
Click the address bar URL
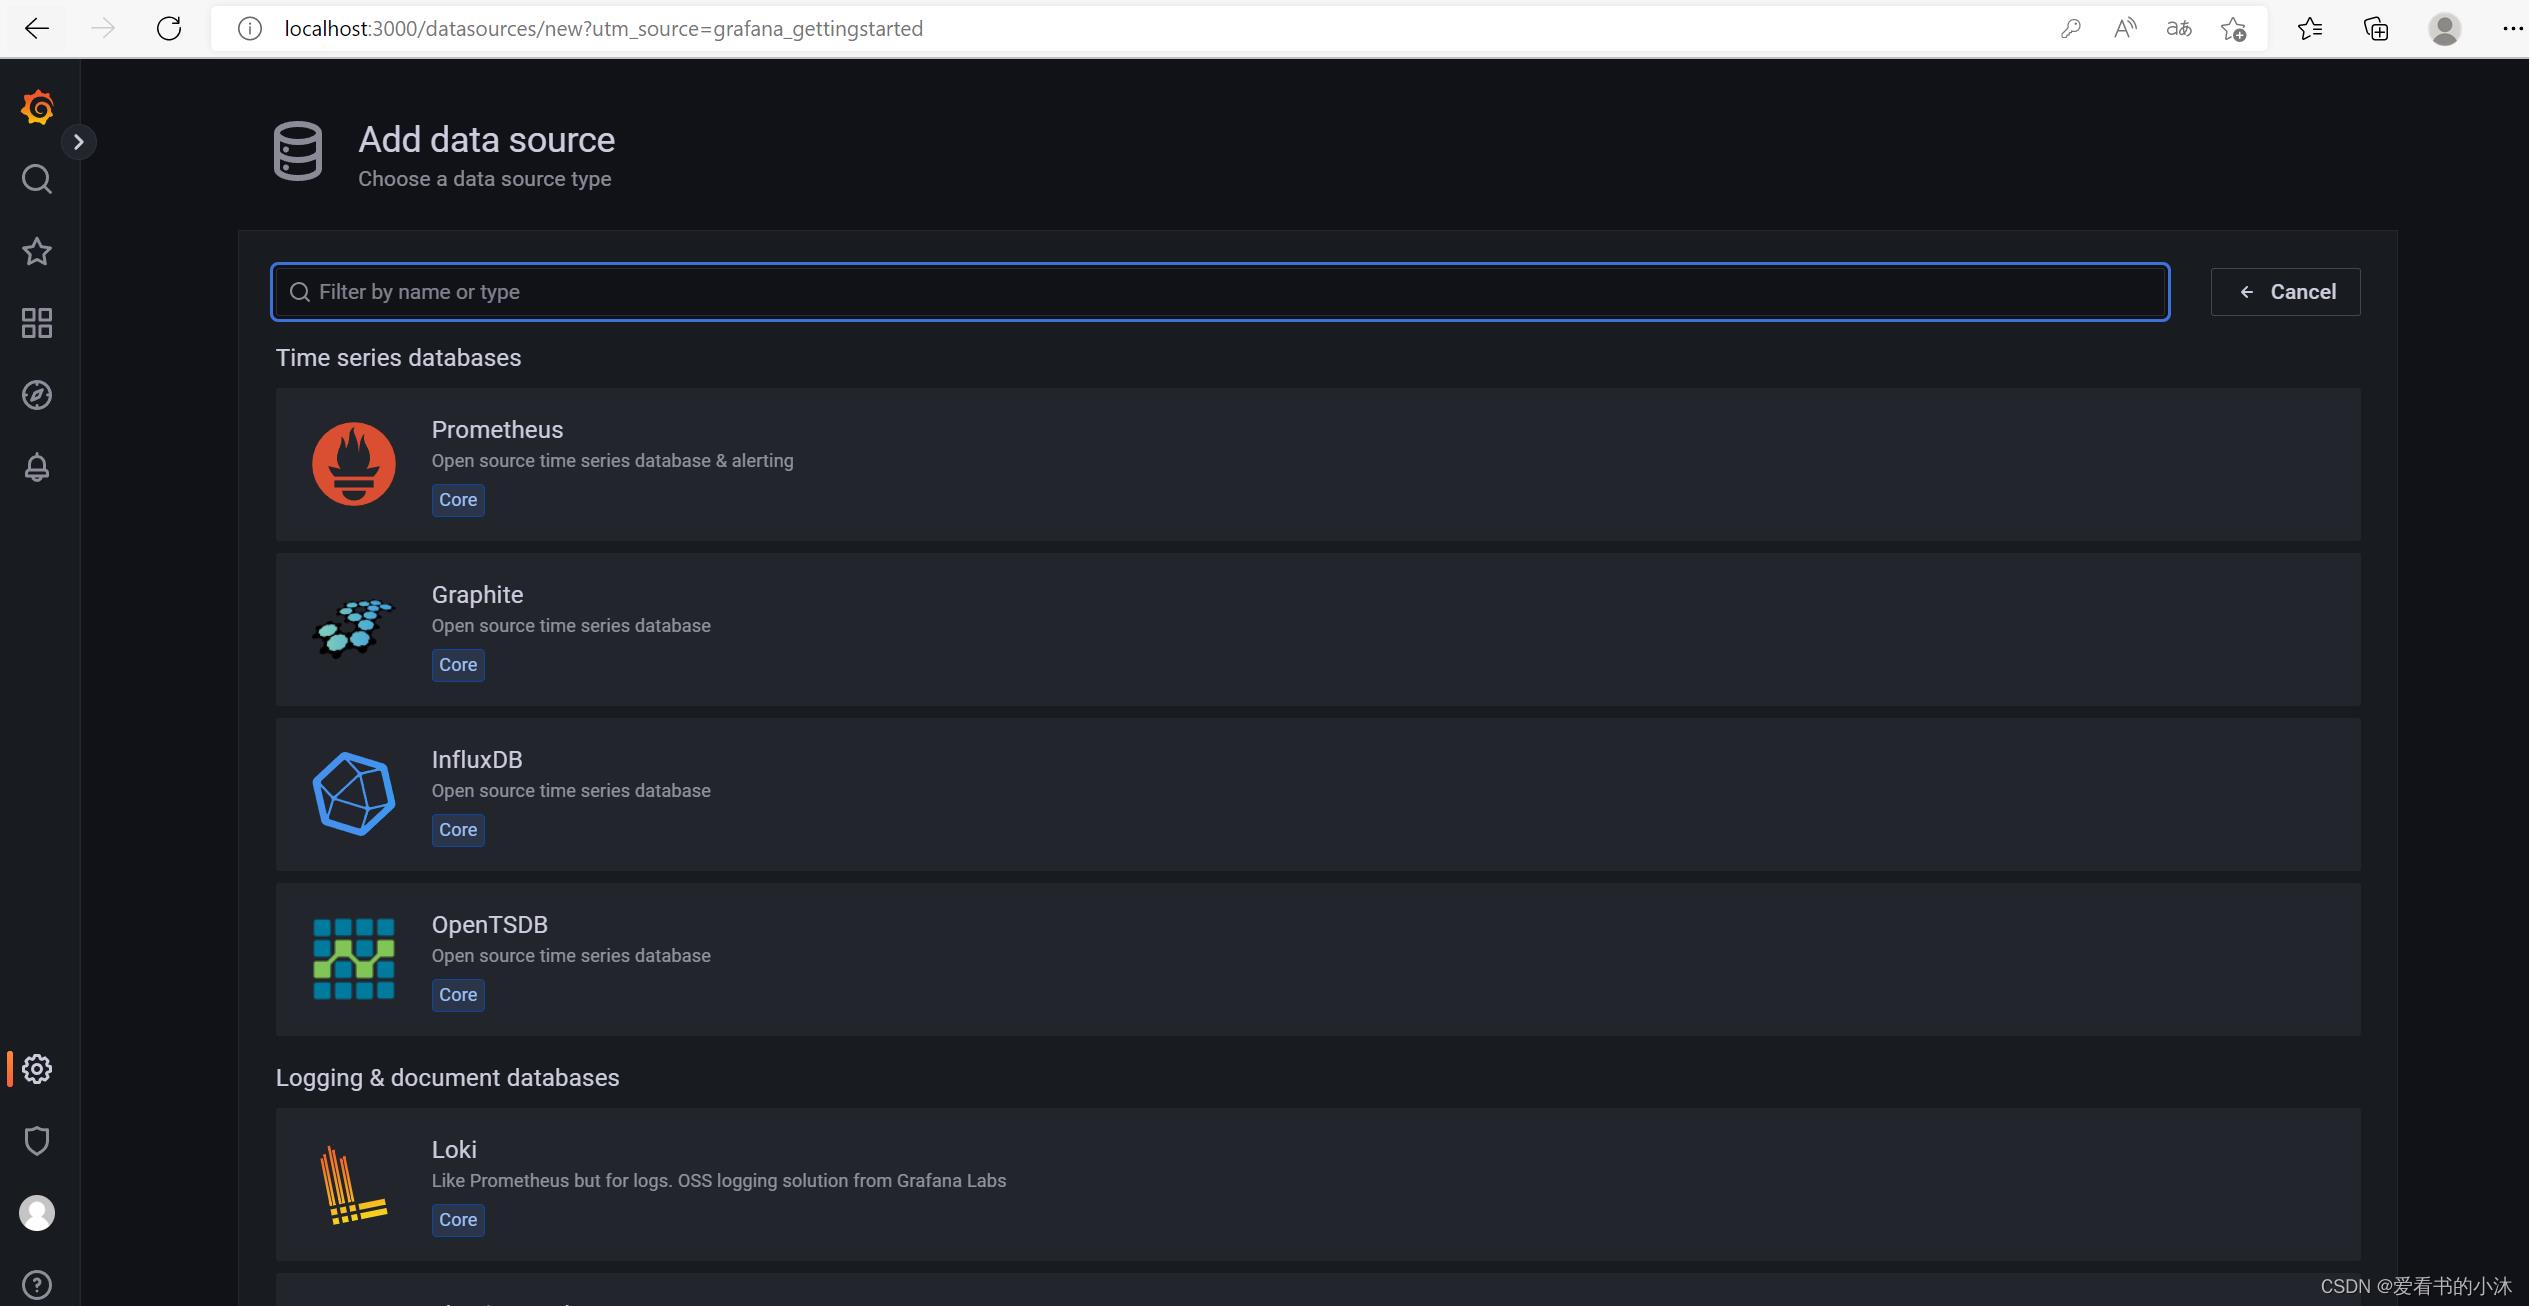tap(603, 28)
